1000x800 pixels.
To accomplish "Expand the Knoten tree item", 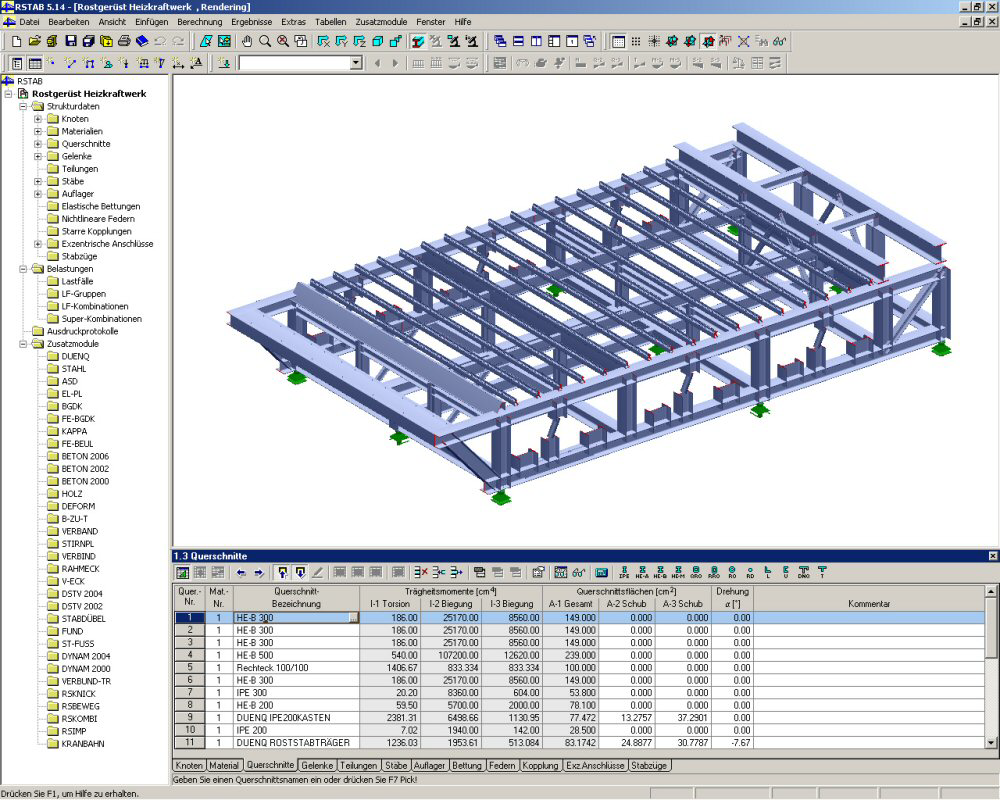I will (x=37, y=120).
